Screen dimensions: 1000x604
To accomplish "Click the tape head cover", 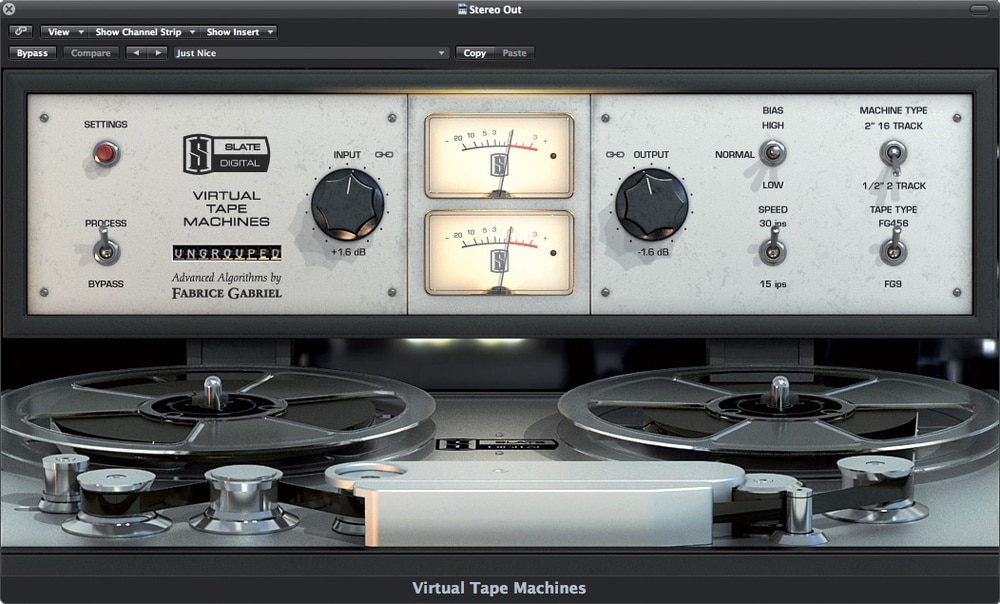I will (536, 504).
